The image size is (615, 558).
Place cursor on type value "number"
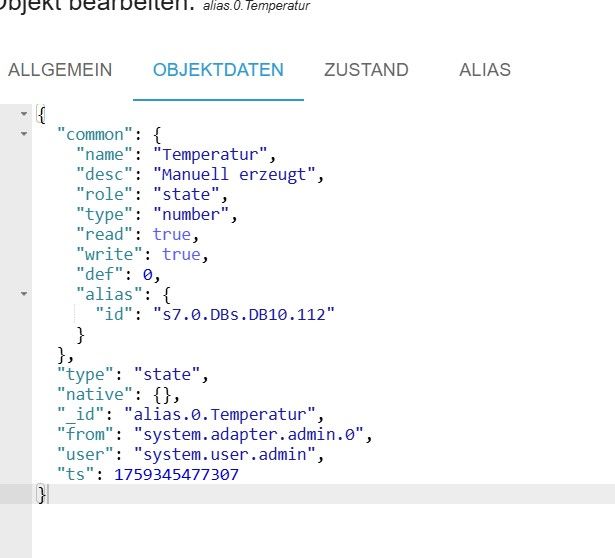tap(194, 214)
